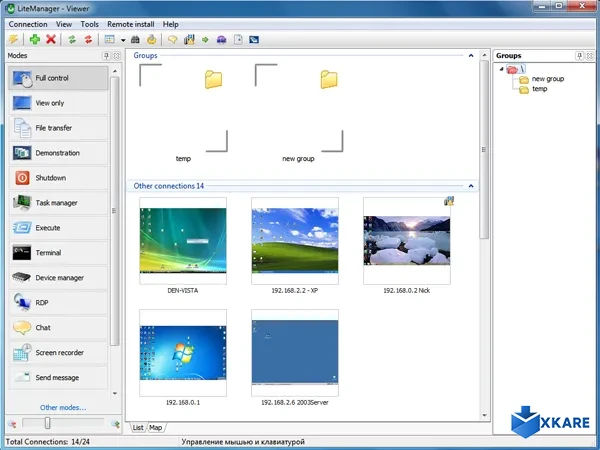Screen dimensions: 600x450
Task: Click the dark blue screen toolbar icon
Action: tap(254, 39)
